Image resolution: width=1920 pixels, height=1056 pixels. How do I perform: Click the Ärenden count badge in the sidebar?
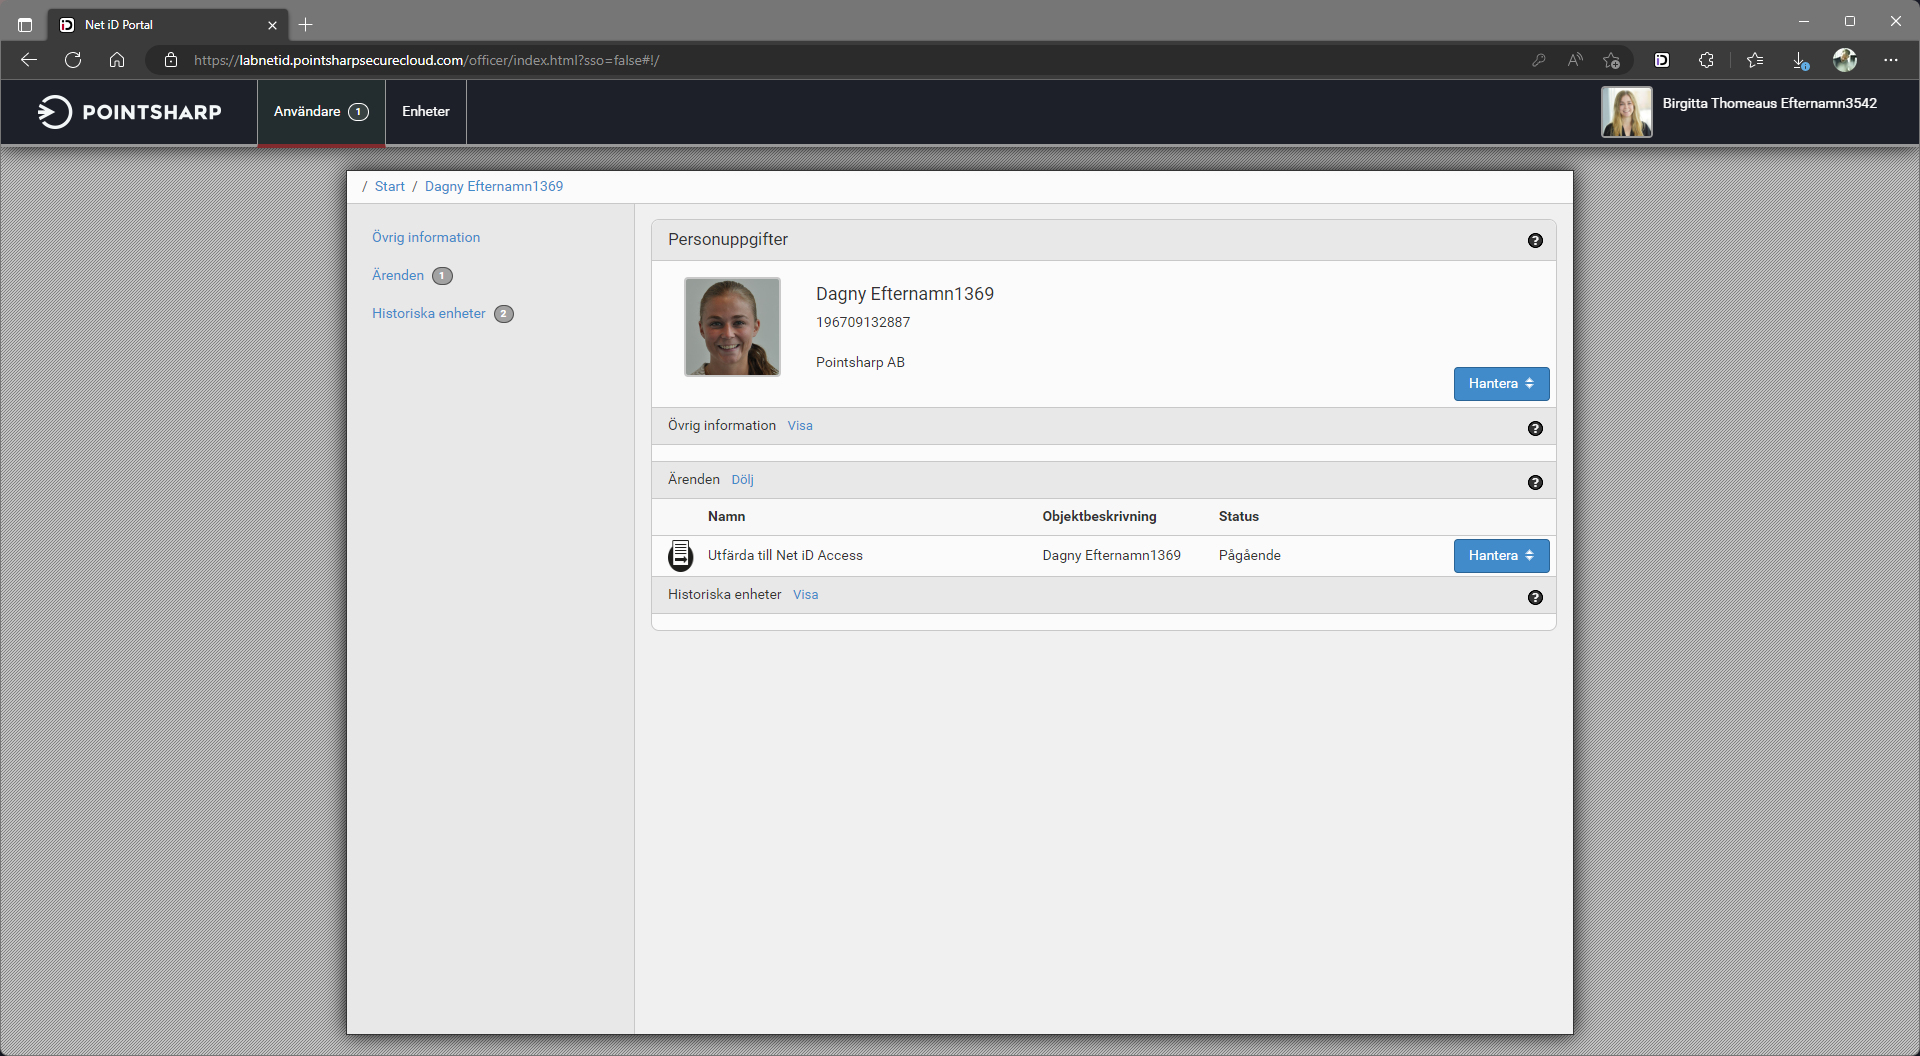pos(442,276)
